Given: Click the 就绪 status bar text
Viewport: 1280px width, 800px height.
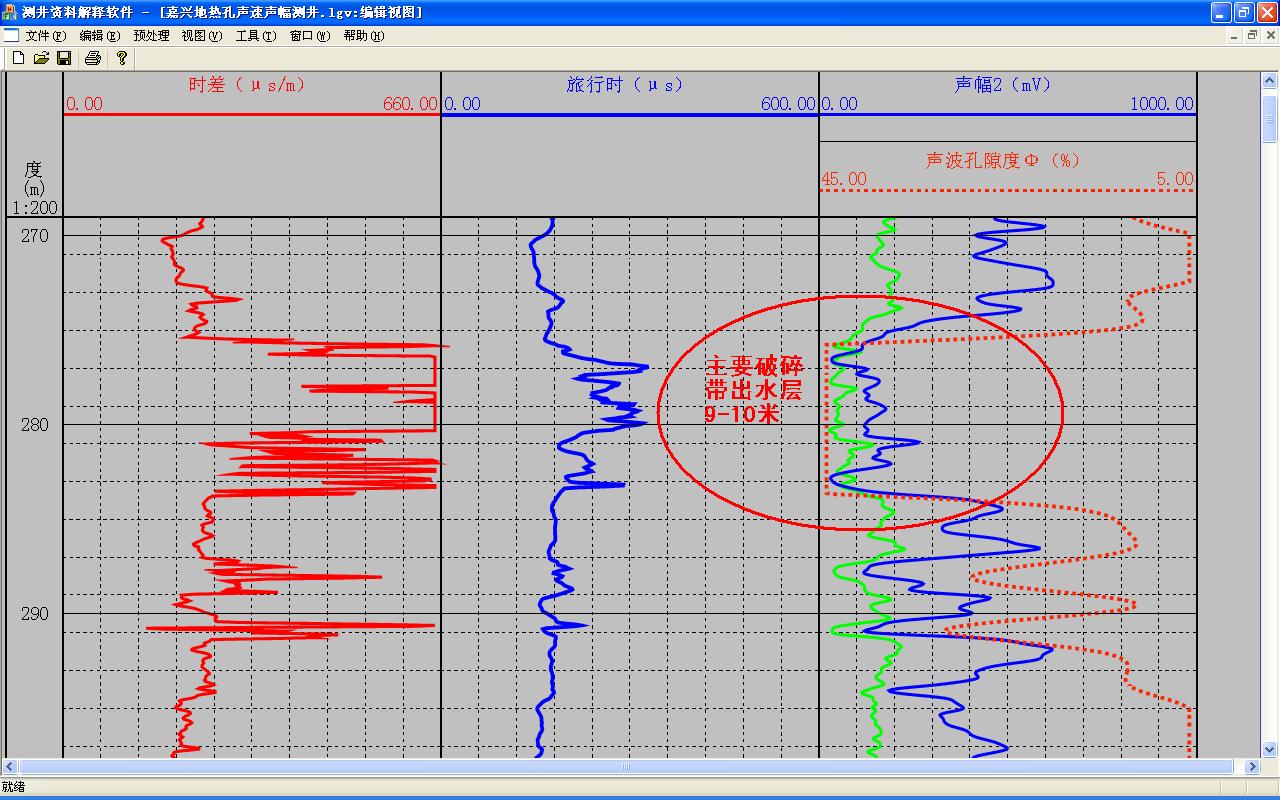Looking at the screenshot, I should [x=13, y=787].
